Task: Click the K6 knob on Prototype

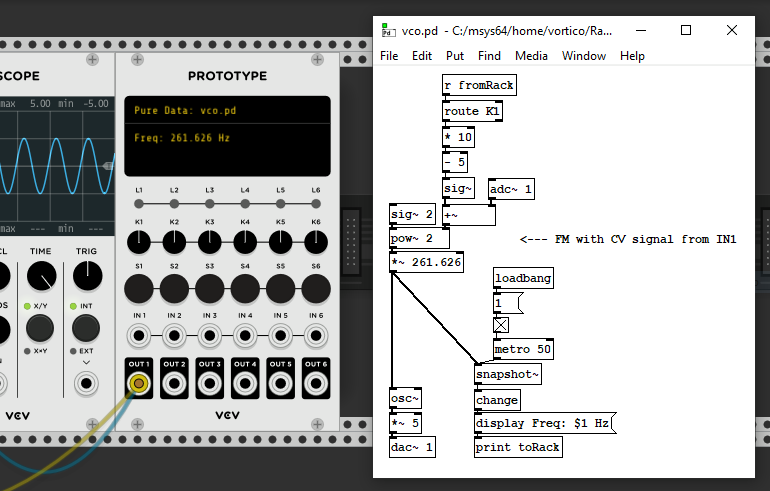Action: tap(315, 241)
